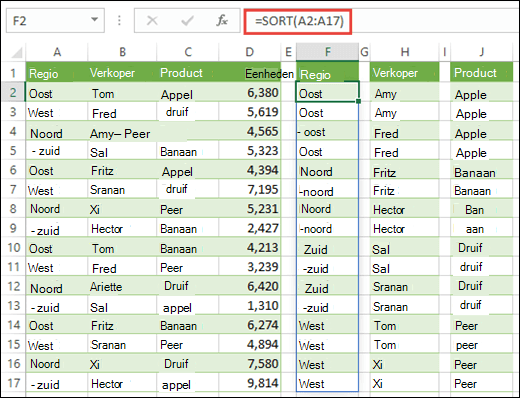520x398 pixels.
Task: Click the Eenheden header cell
Action: [250, 73]
